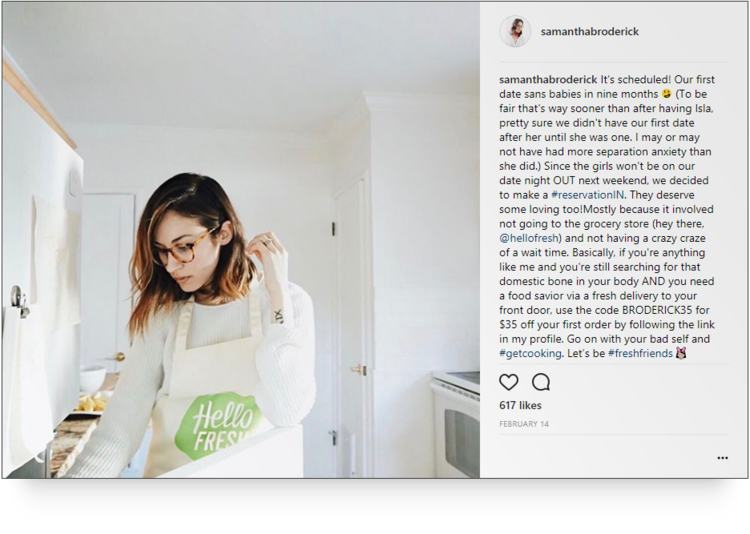
Task: Click the BRODERICK35 code text
Action: [x=651, y=310]
